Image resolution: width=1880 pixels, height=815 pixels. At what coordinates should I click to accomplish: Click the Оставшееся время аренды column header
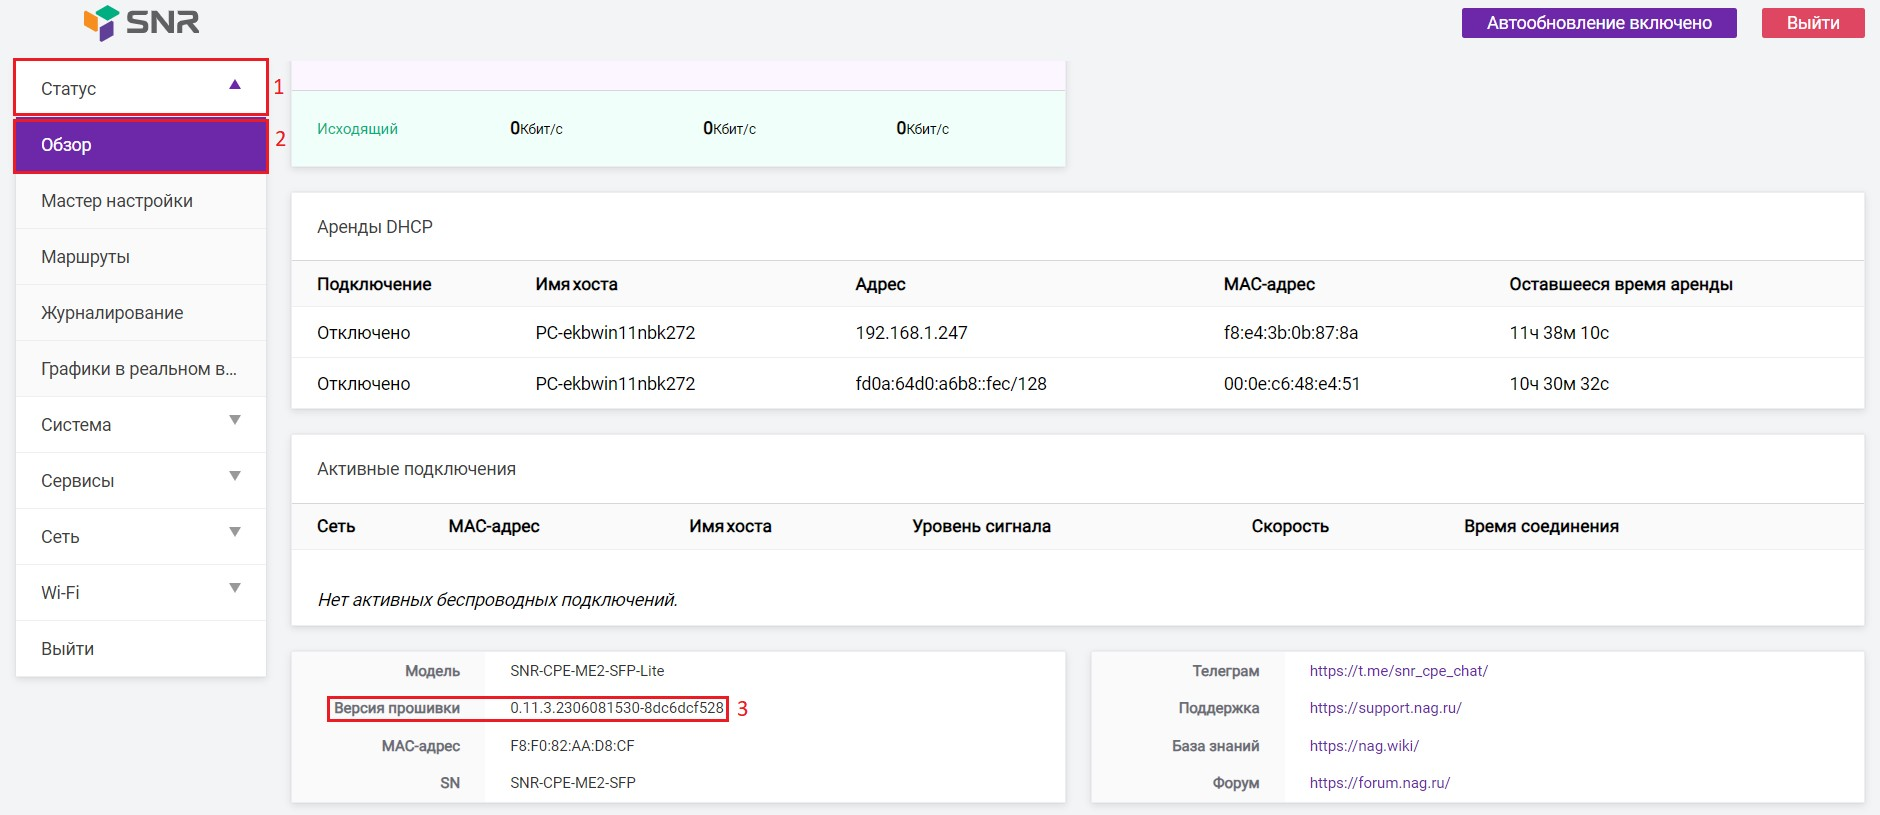click(1621, 284)
